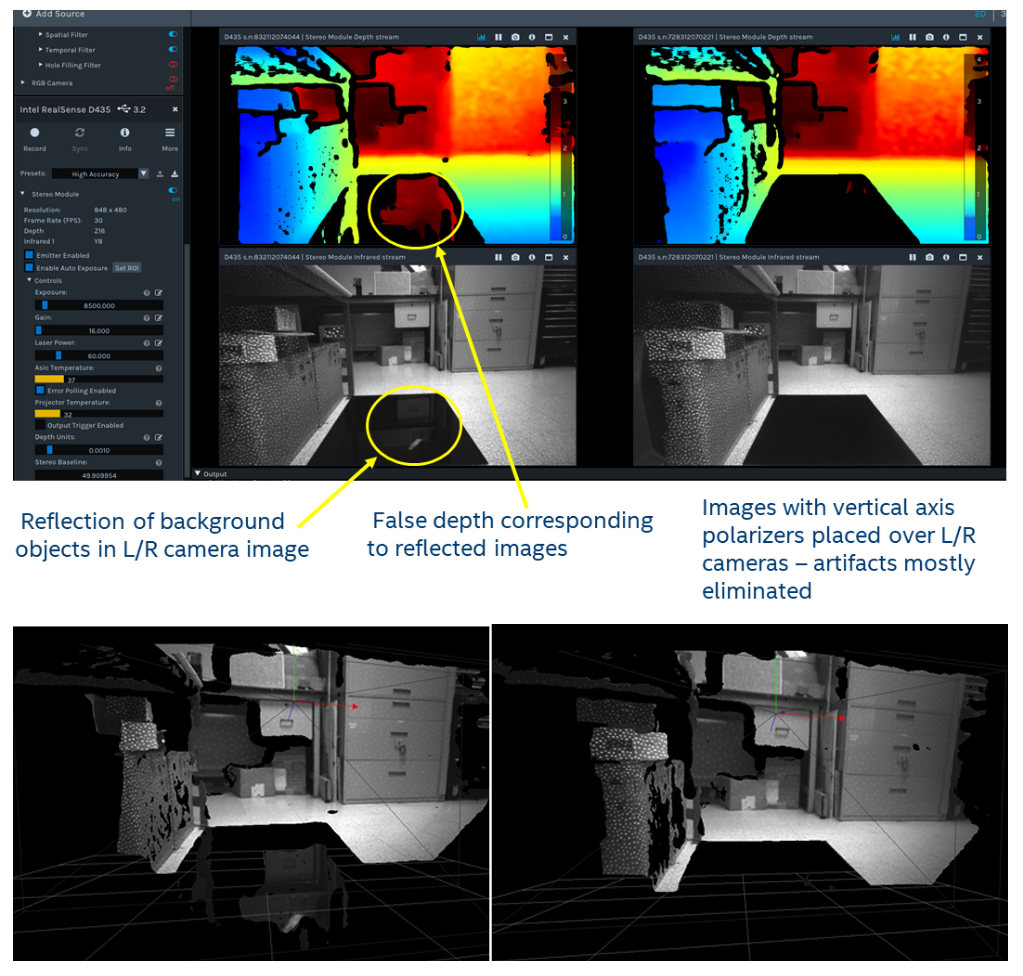Click the Add Source plus icon
The height and width of the screenshot is (976, 1023).
[27, 13]
